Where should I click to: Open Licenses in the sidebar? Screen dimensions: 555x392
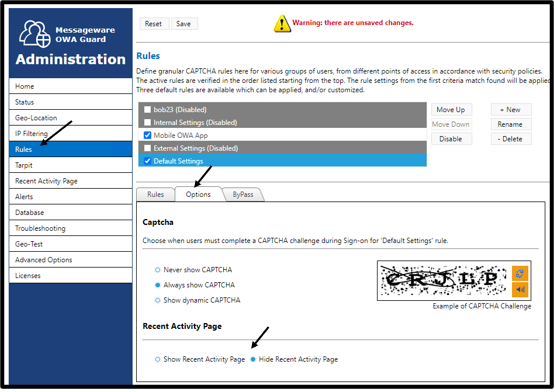coord(70,276)
